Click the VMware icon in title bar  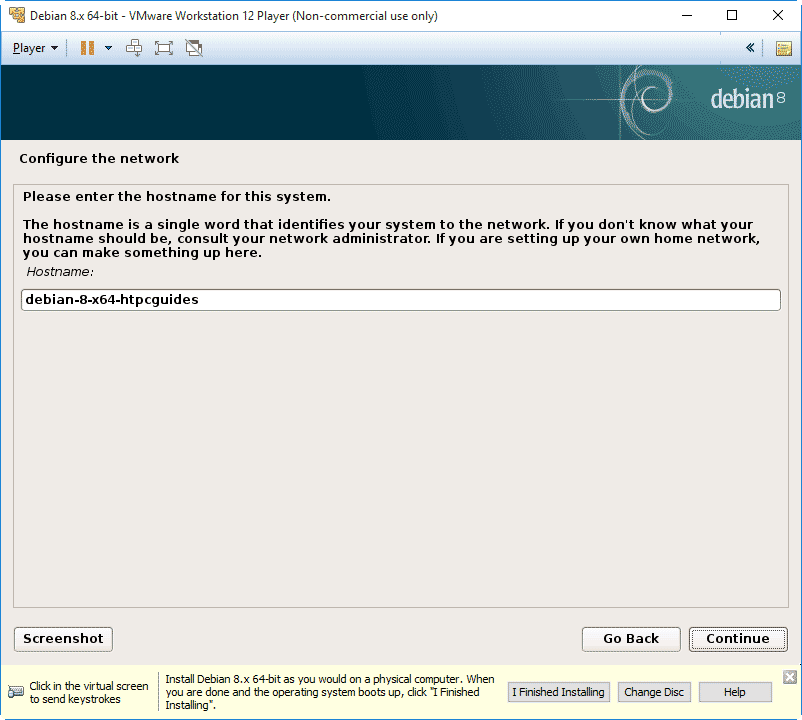[x=16, y=16]
